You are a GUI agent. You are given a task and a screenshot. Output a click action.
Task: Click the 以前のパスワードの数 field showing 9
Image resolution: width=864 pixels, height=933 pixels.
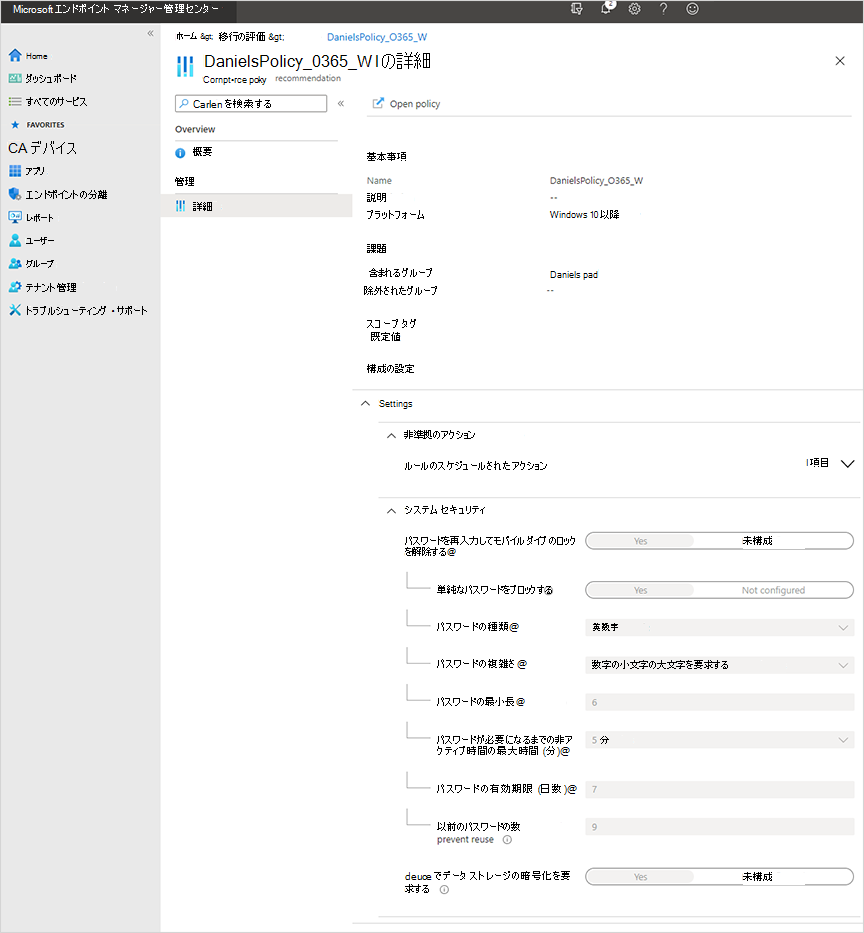tap(719, 826)
